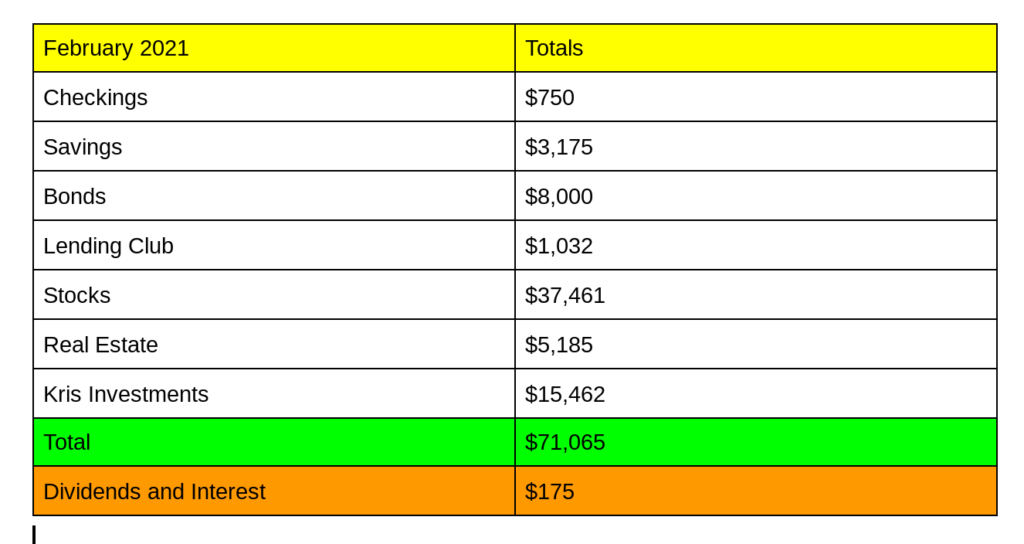
Task: Click the $5,185 real estate value
Action: tap(559, 345)
